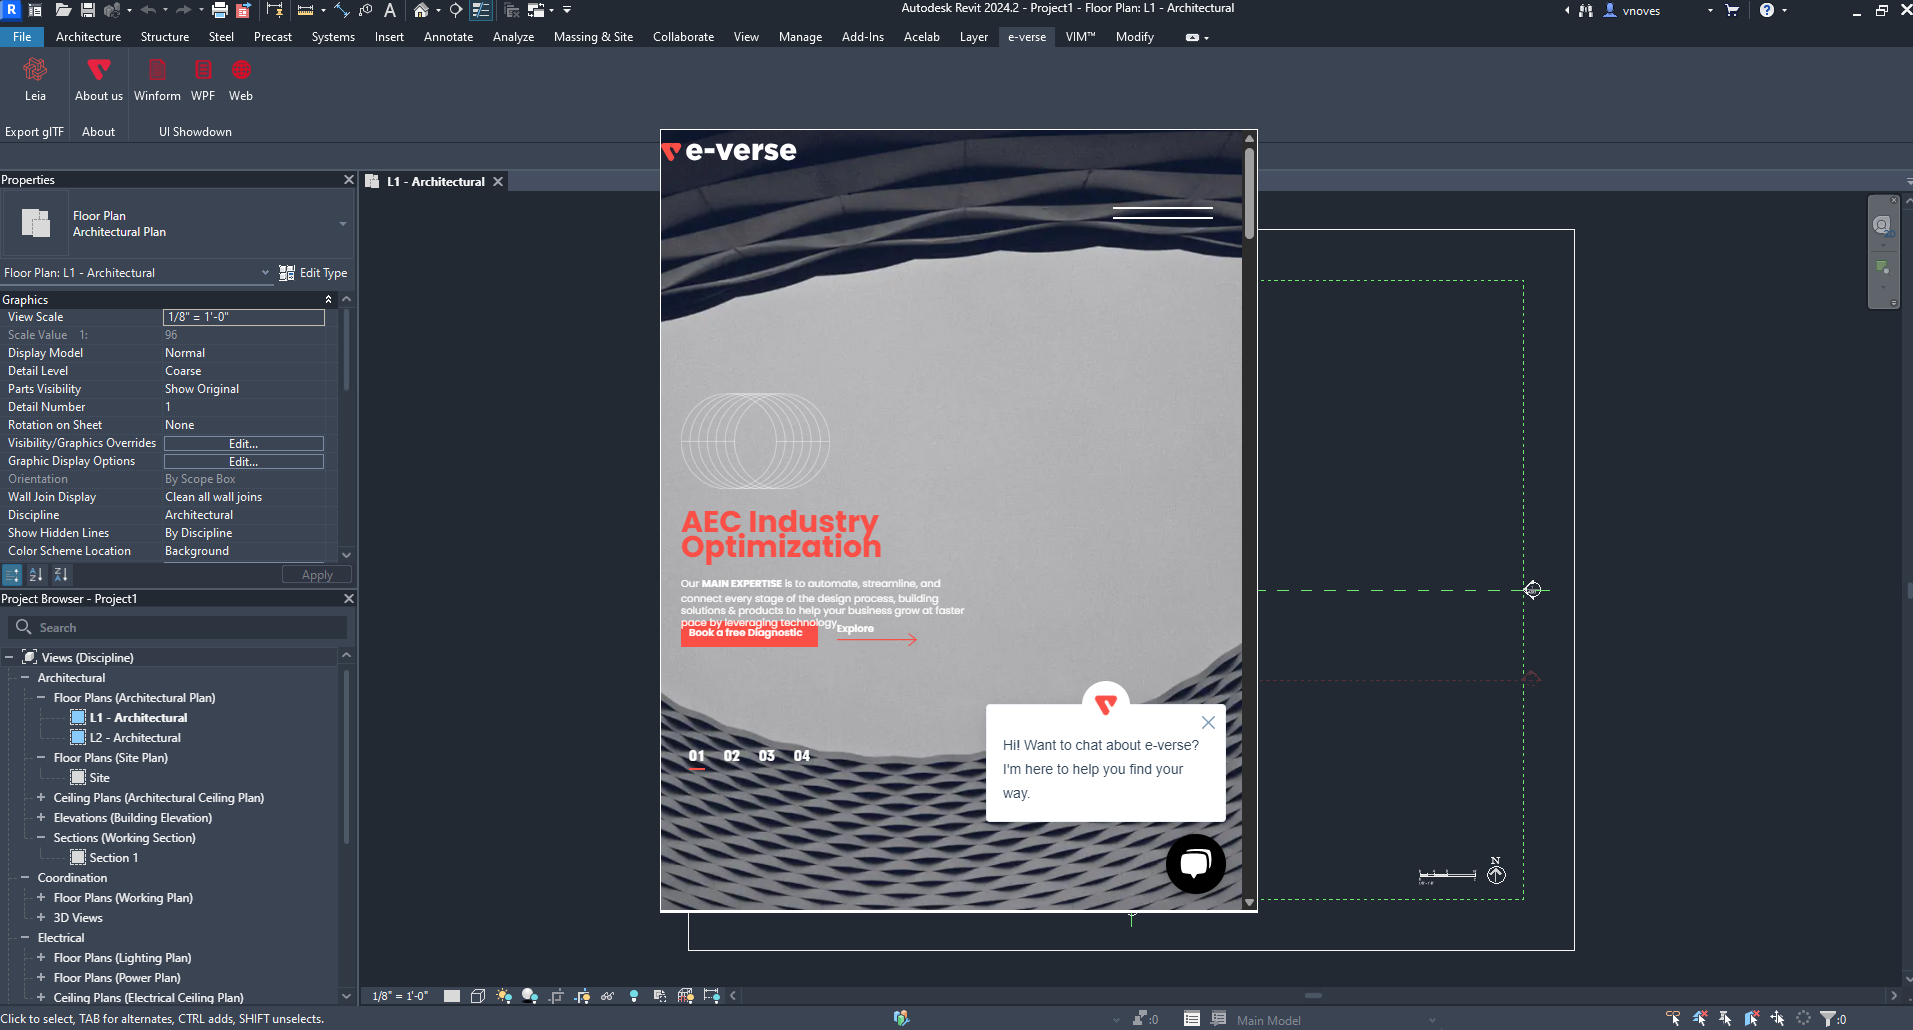Click the Book a free Diagnostic button
Viewport: 1913px width, 1030px height.
click(749, 634)
